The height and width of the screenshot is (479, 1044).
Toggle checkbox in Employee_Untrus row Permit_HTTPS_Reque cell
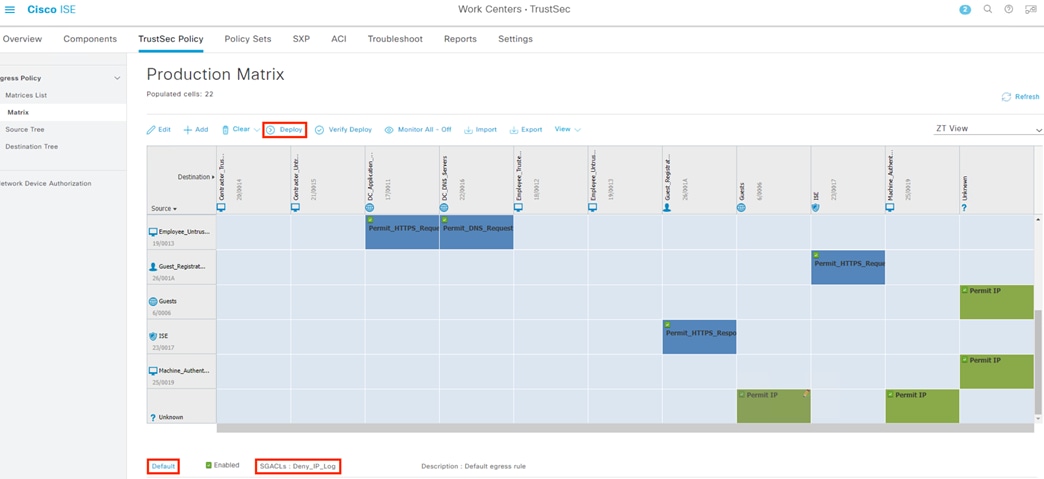coord(370,220)
